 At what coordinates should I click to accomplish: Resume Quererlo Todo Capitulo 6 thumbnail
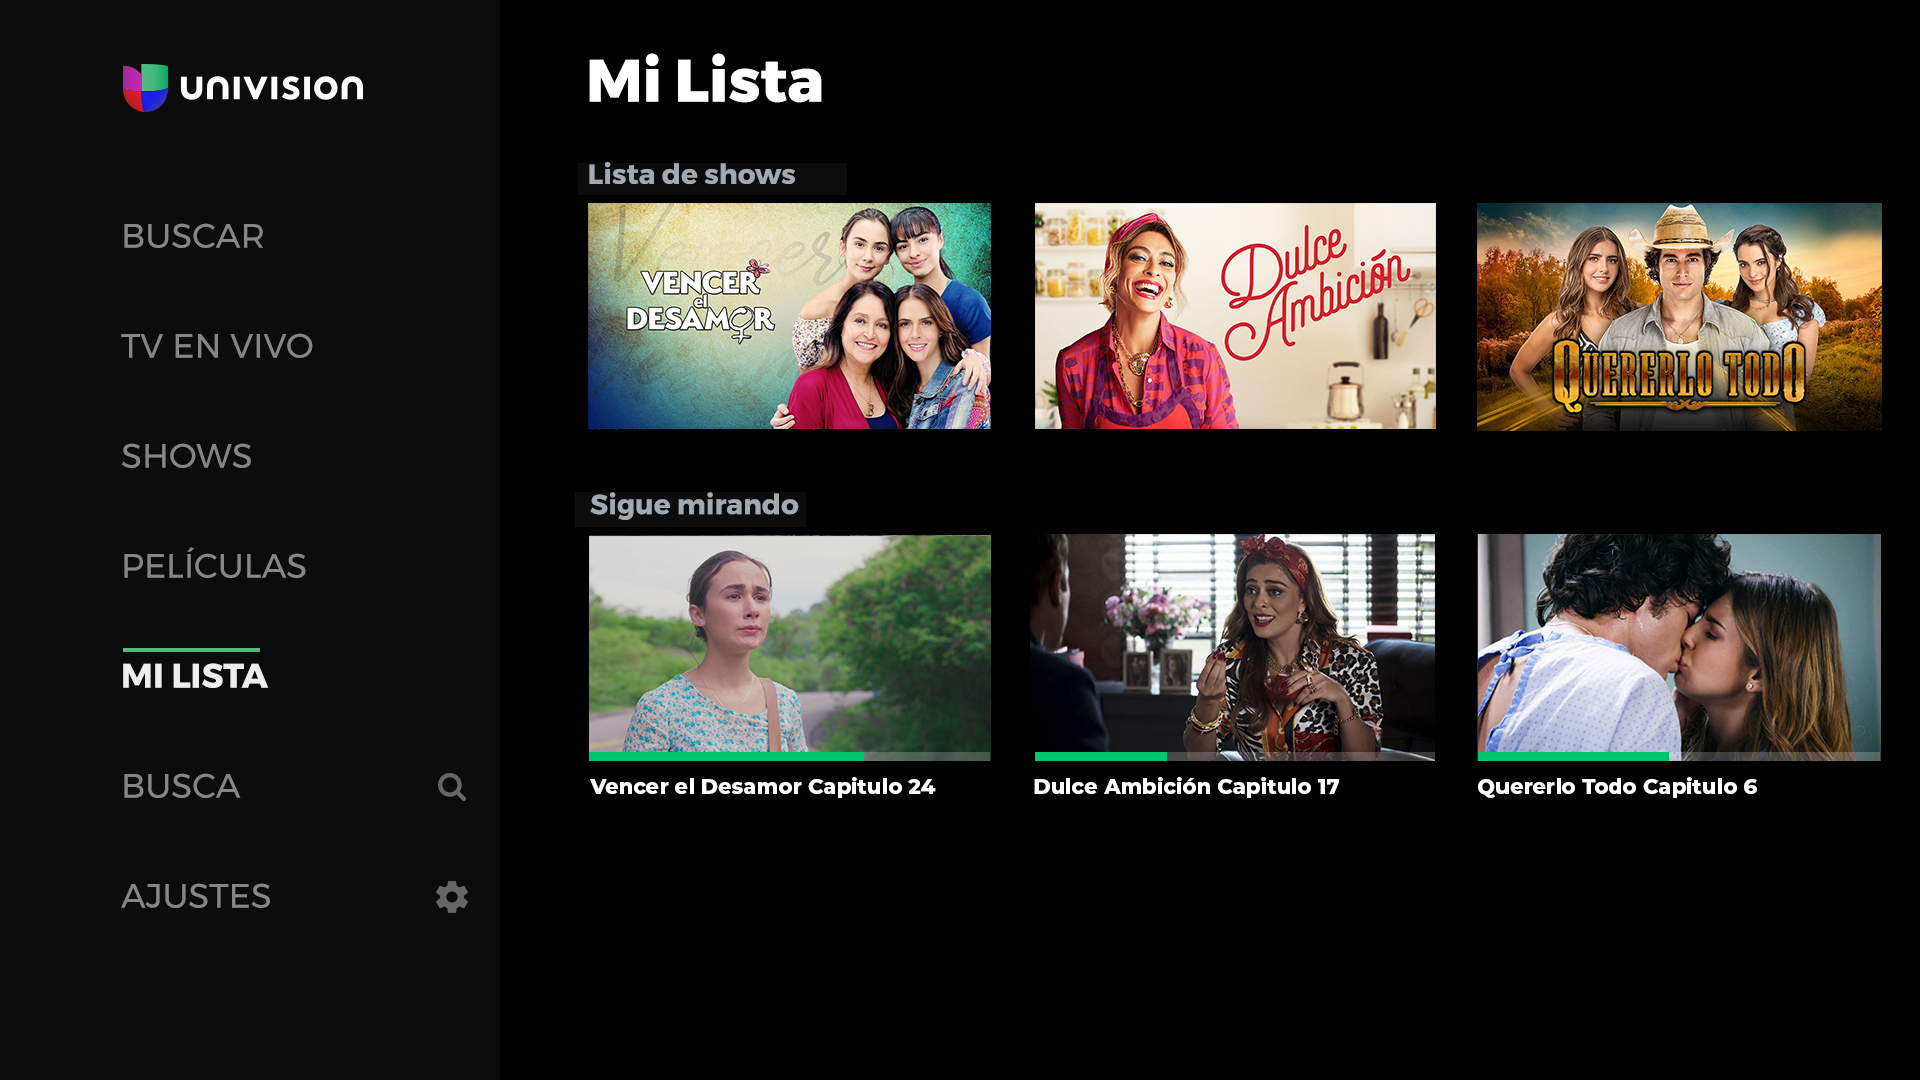[1679, 642]
